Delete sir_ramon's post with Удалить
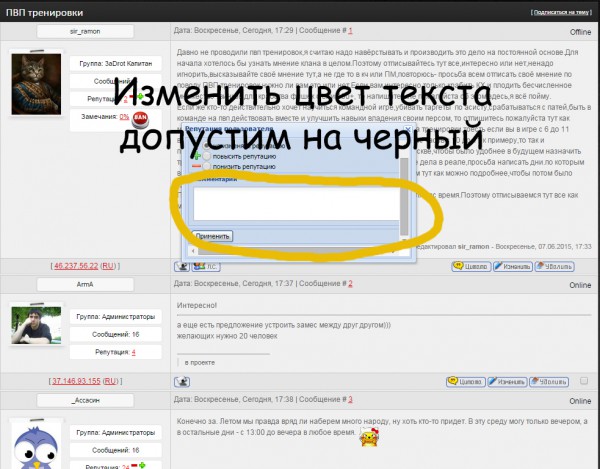This screenshot has height=469, width=600. pyautogui.click(x=554, y=266)
